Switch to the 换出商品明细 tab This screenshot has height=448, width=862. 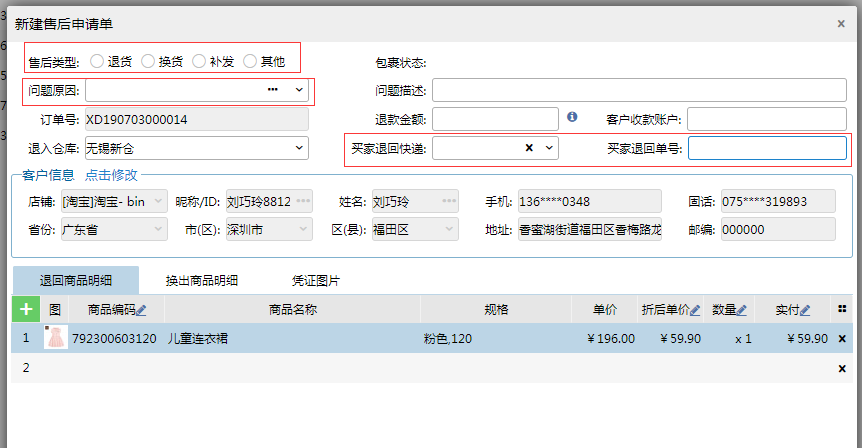[201, 281]
